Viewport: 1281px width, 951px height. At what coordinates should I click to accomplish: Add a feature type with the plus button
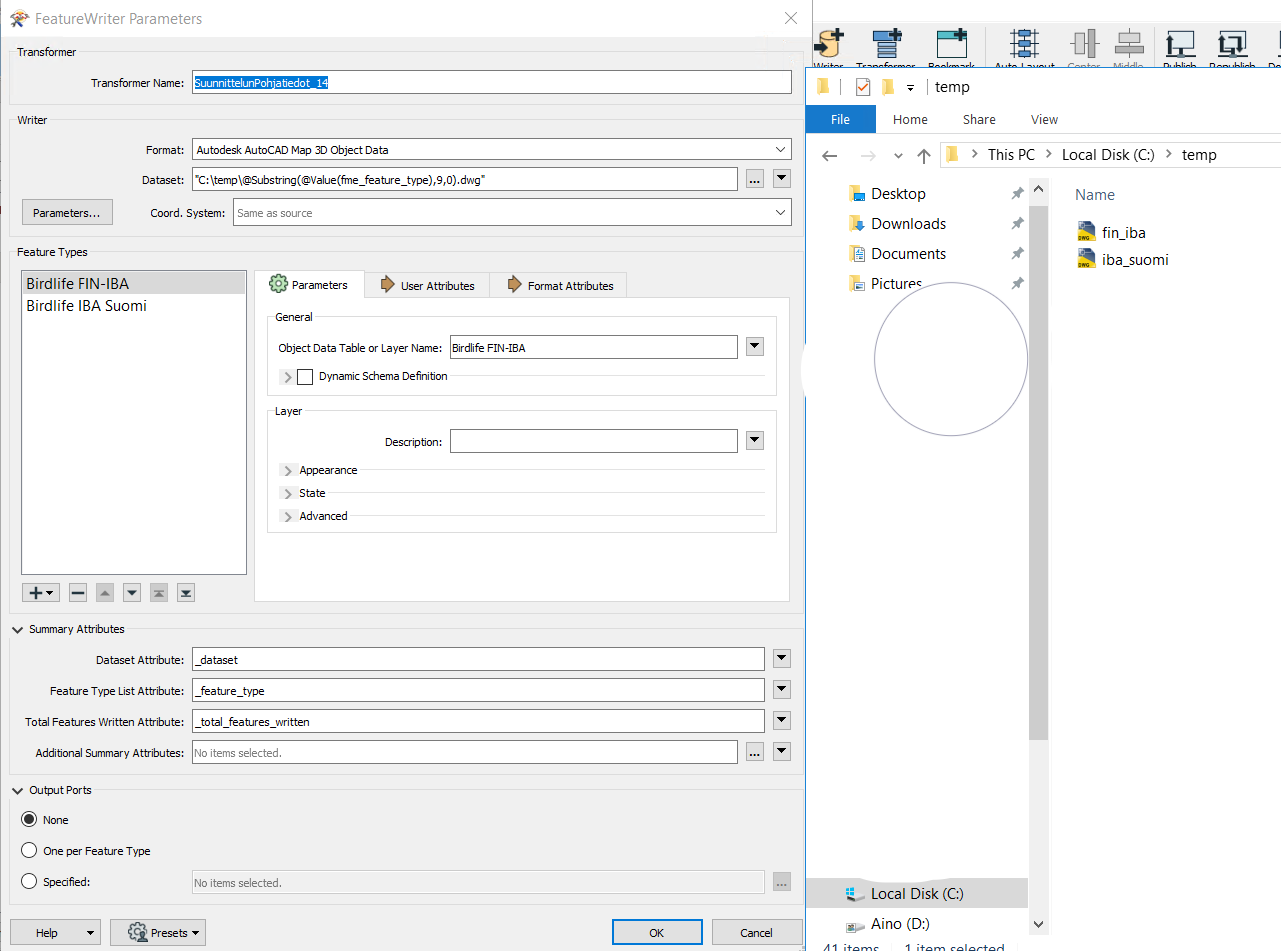(x=41, y=592)
